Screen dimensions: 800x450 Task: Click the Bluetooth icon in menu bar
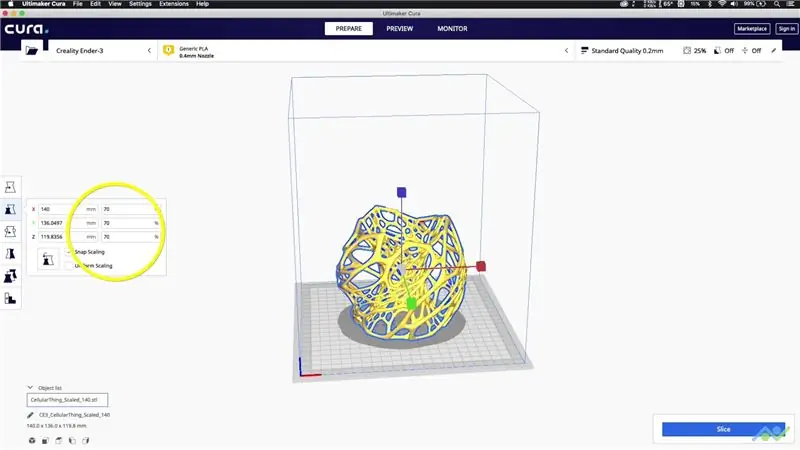click(710, 4)
